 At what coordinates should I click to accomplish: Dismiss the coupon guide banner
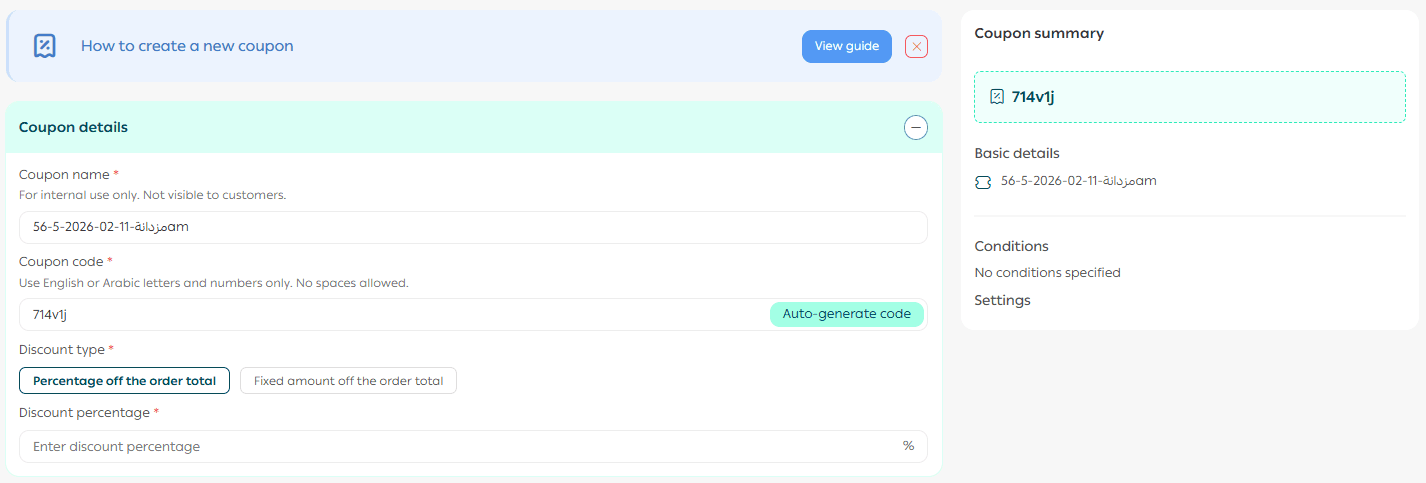916,46
